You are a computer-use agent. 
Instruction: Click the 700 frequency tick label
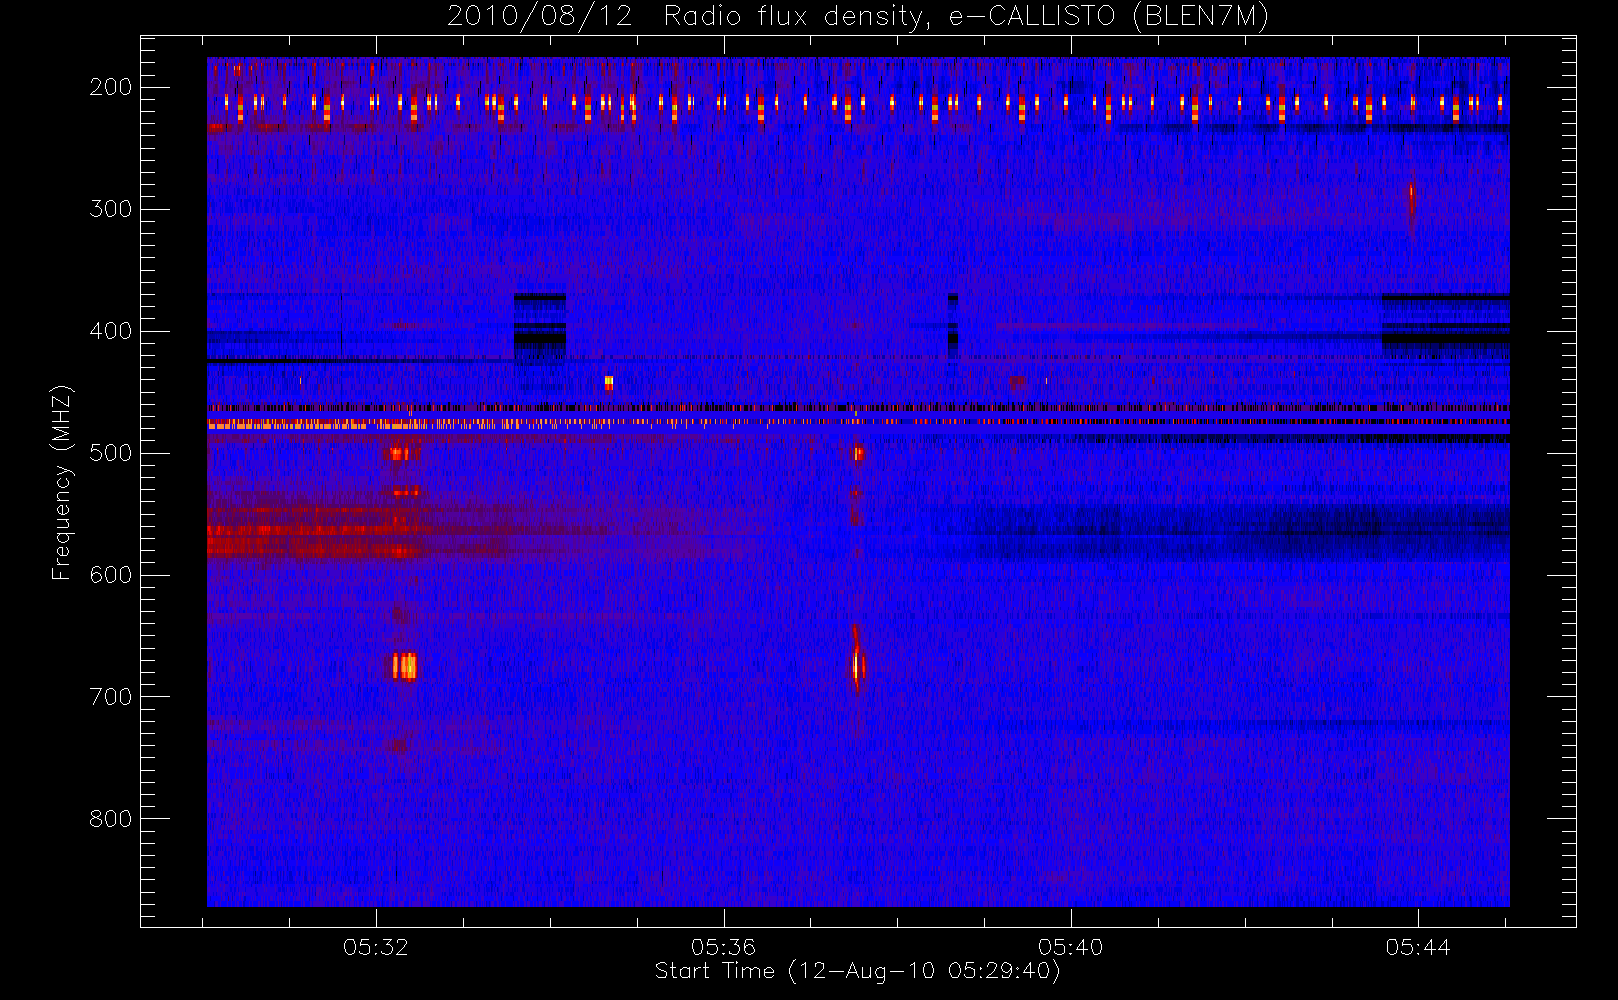(x=110, y=697)
